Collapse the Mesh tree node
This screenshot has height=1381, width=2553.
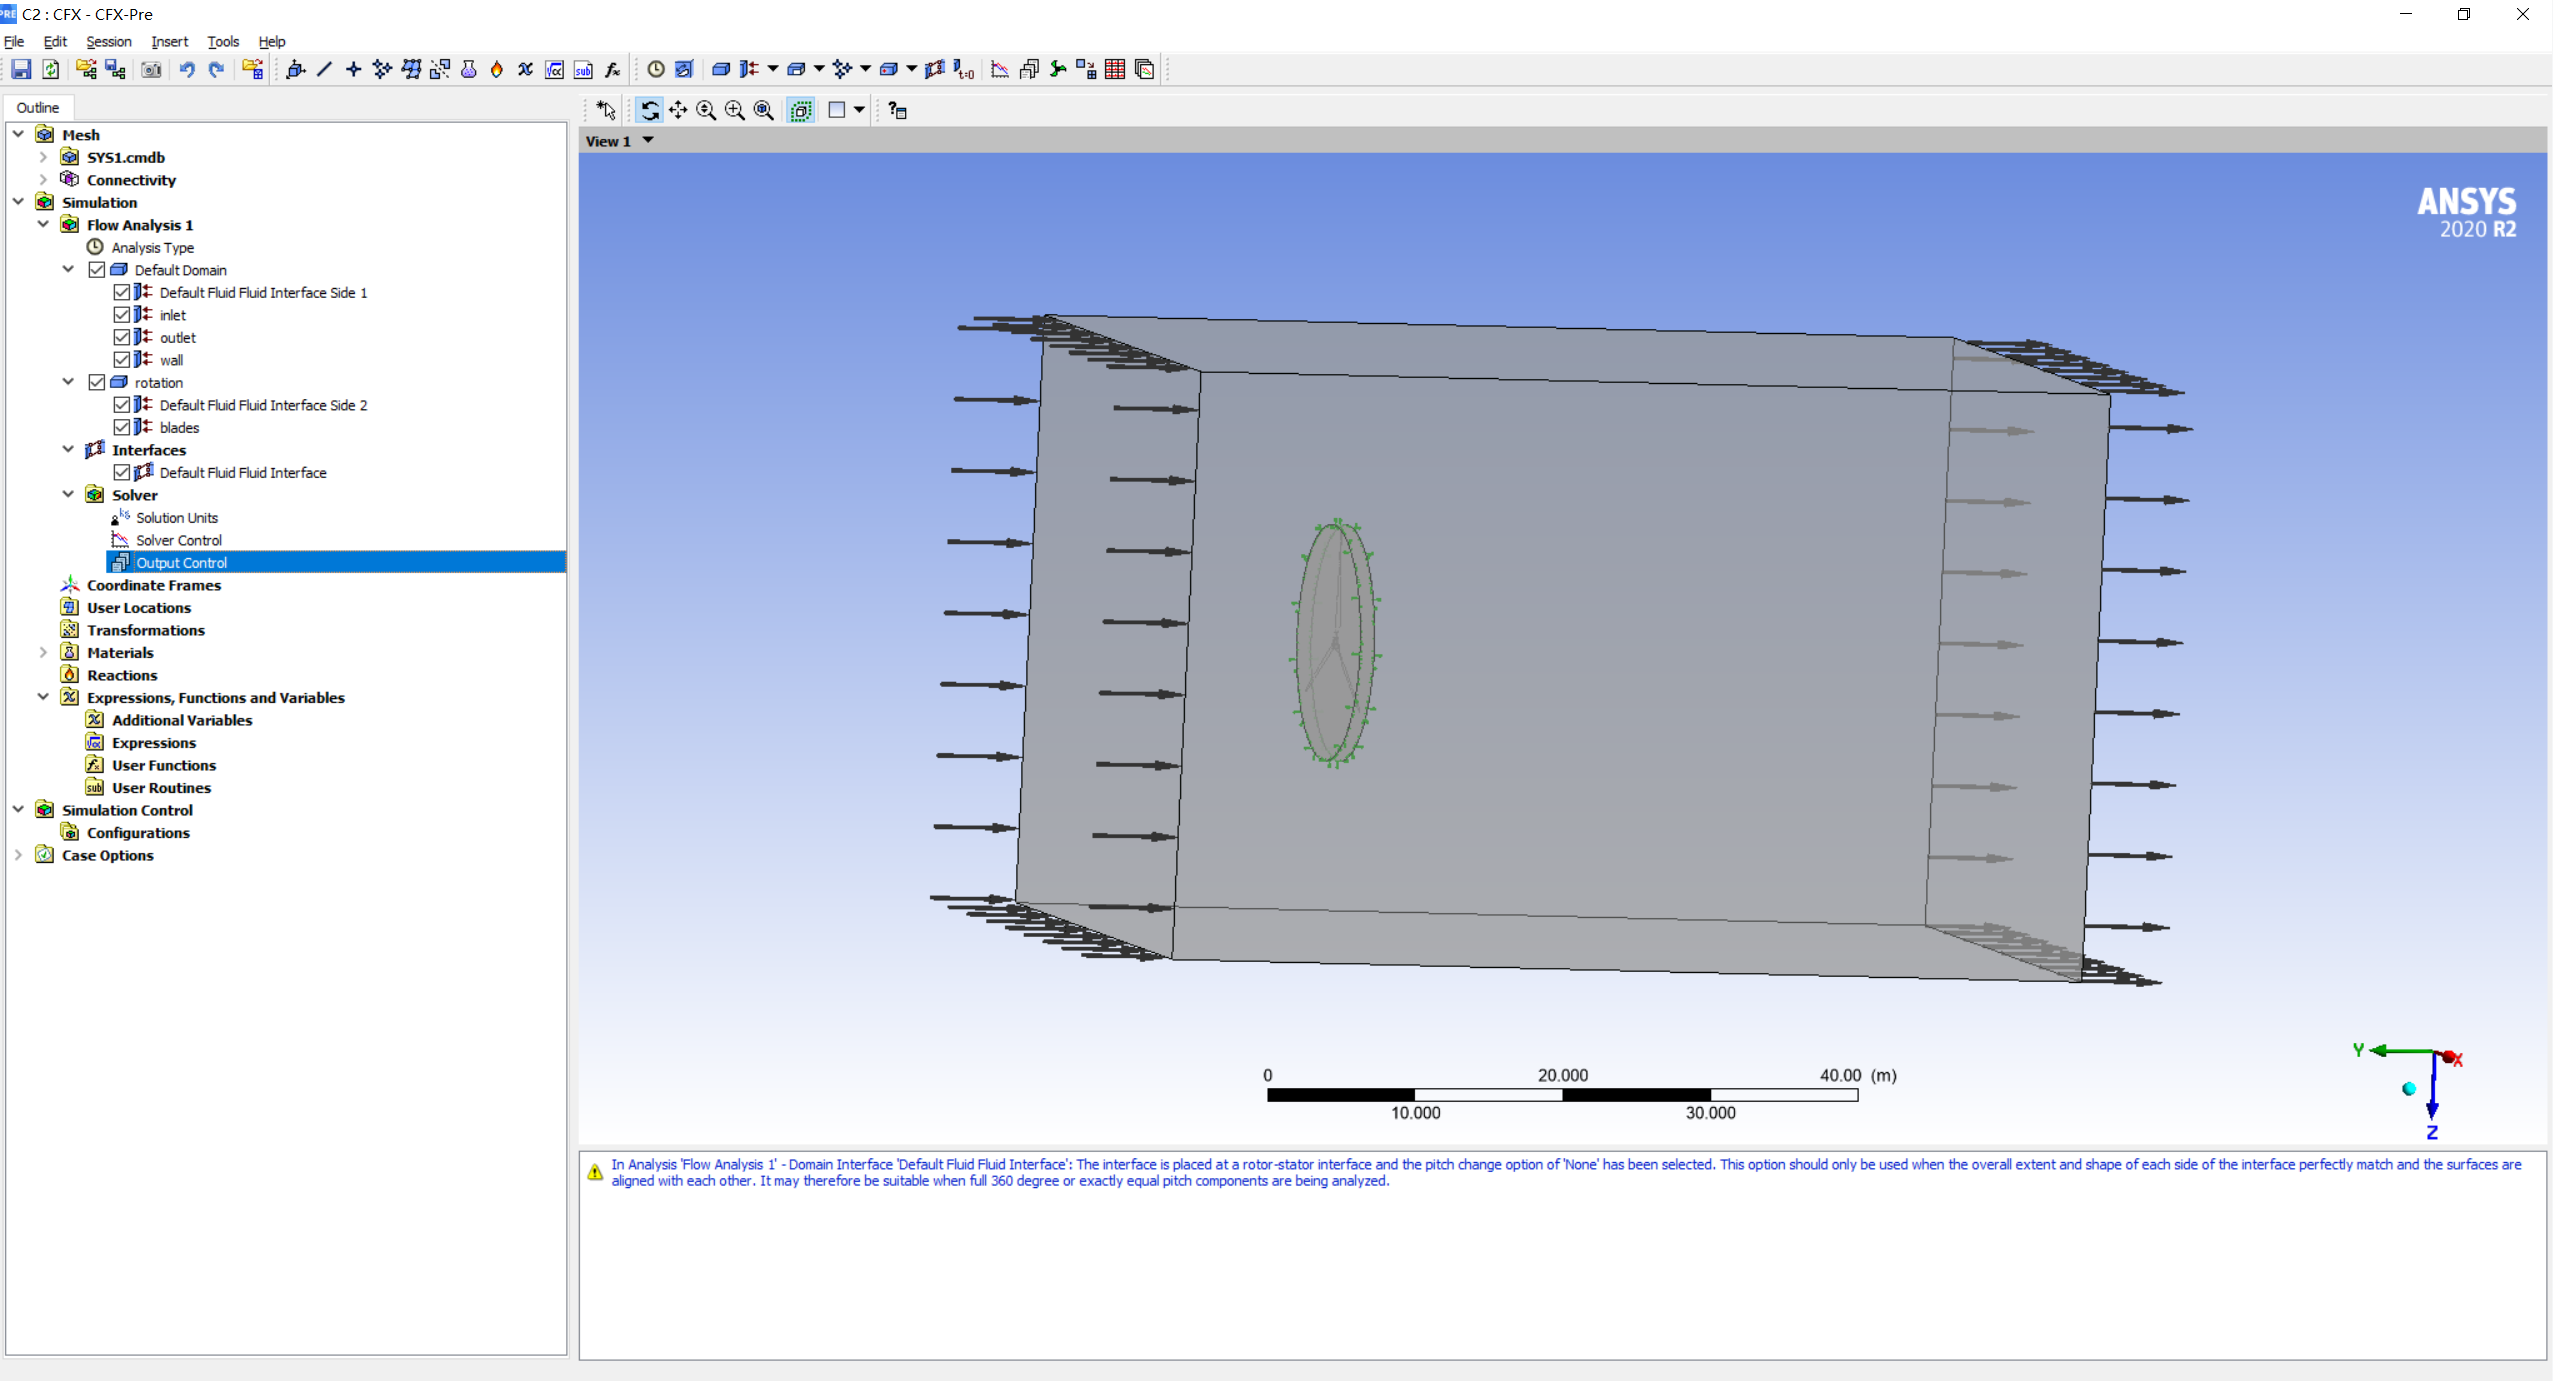click(18, 134)
